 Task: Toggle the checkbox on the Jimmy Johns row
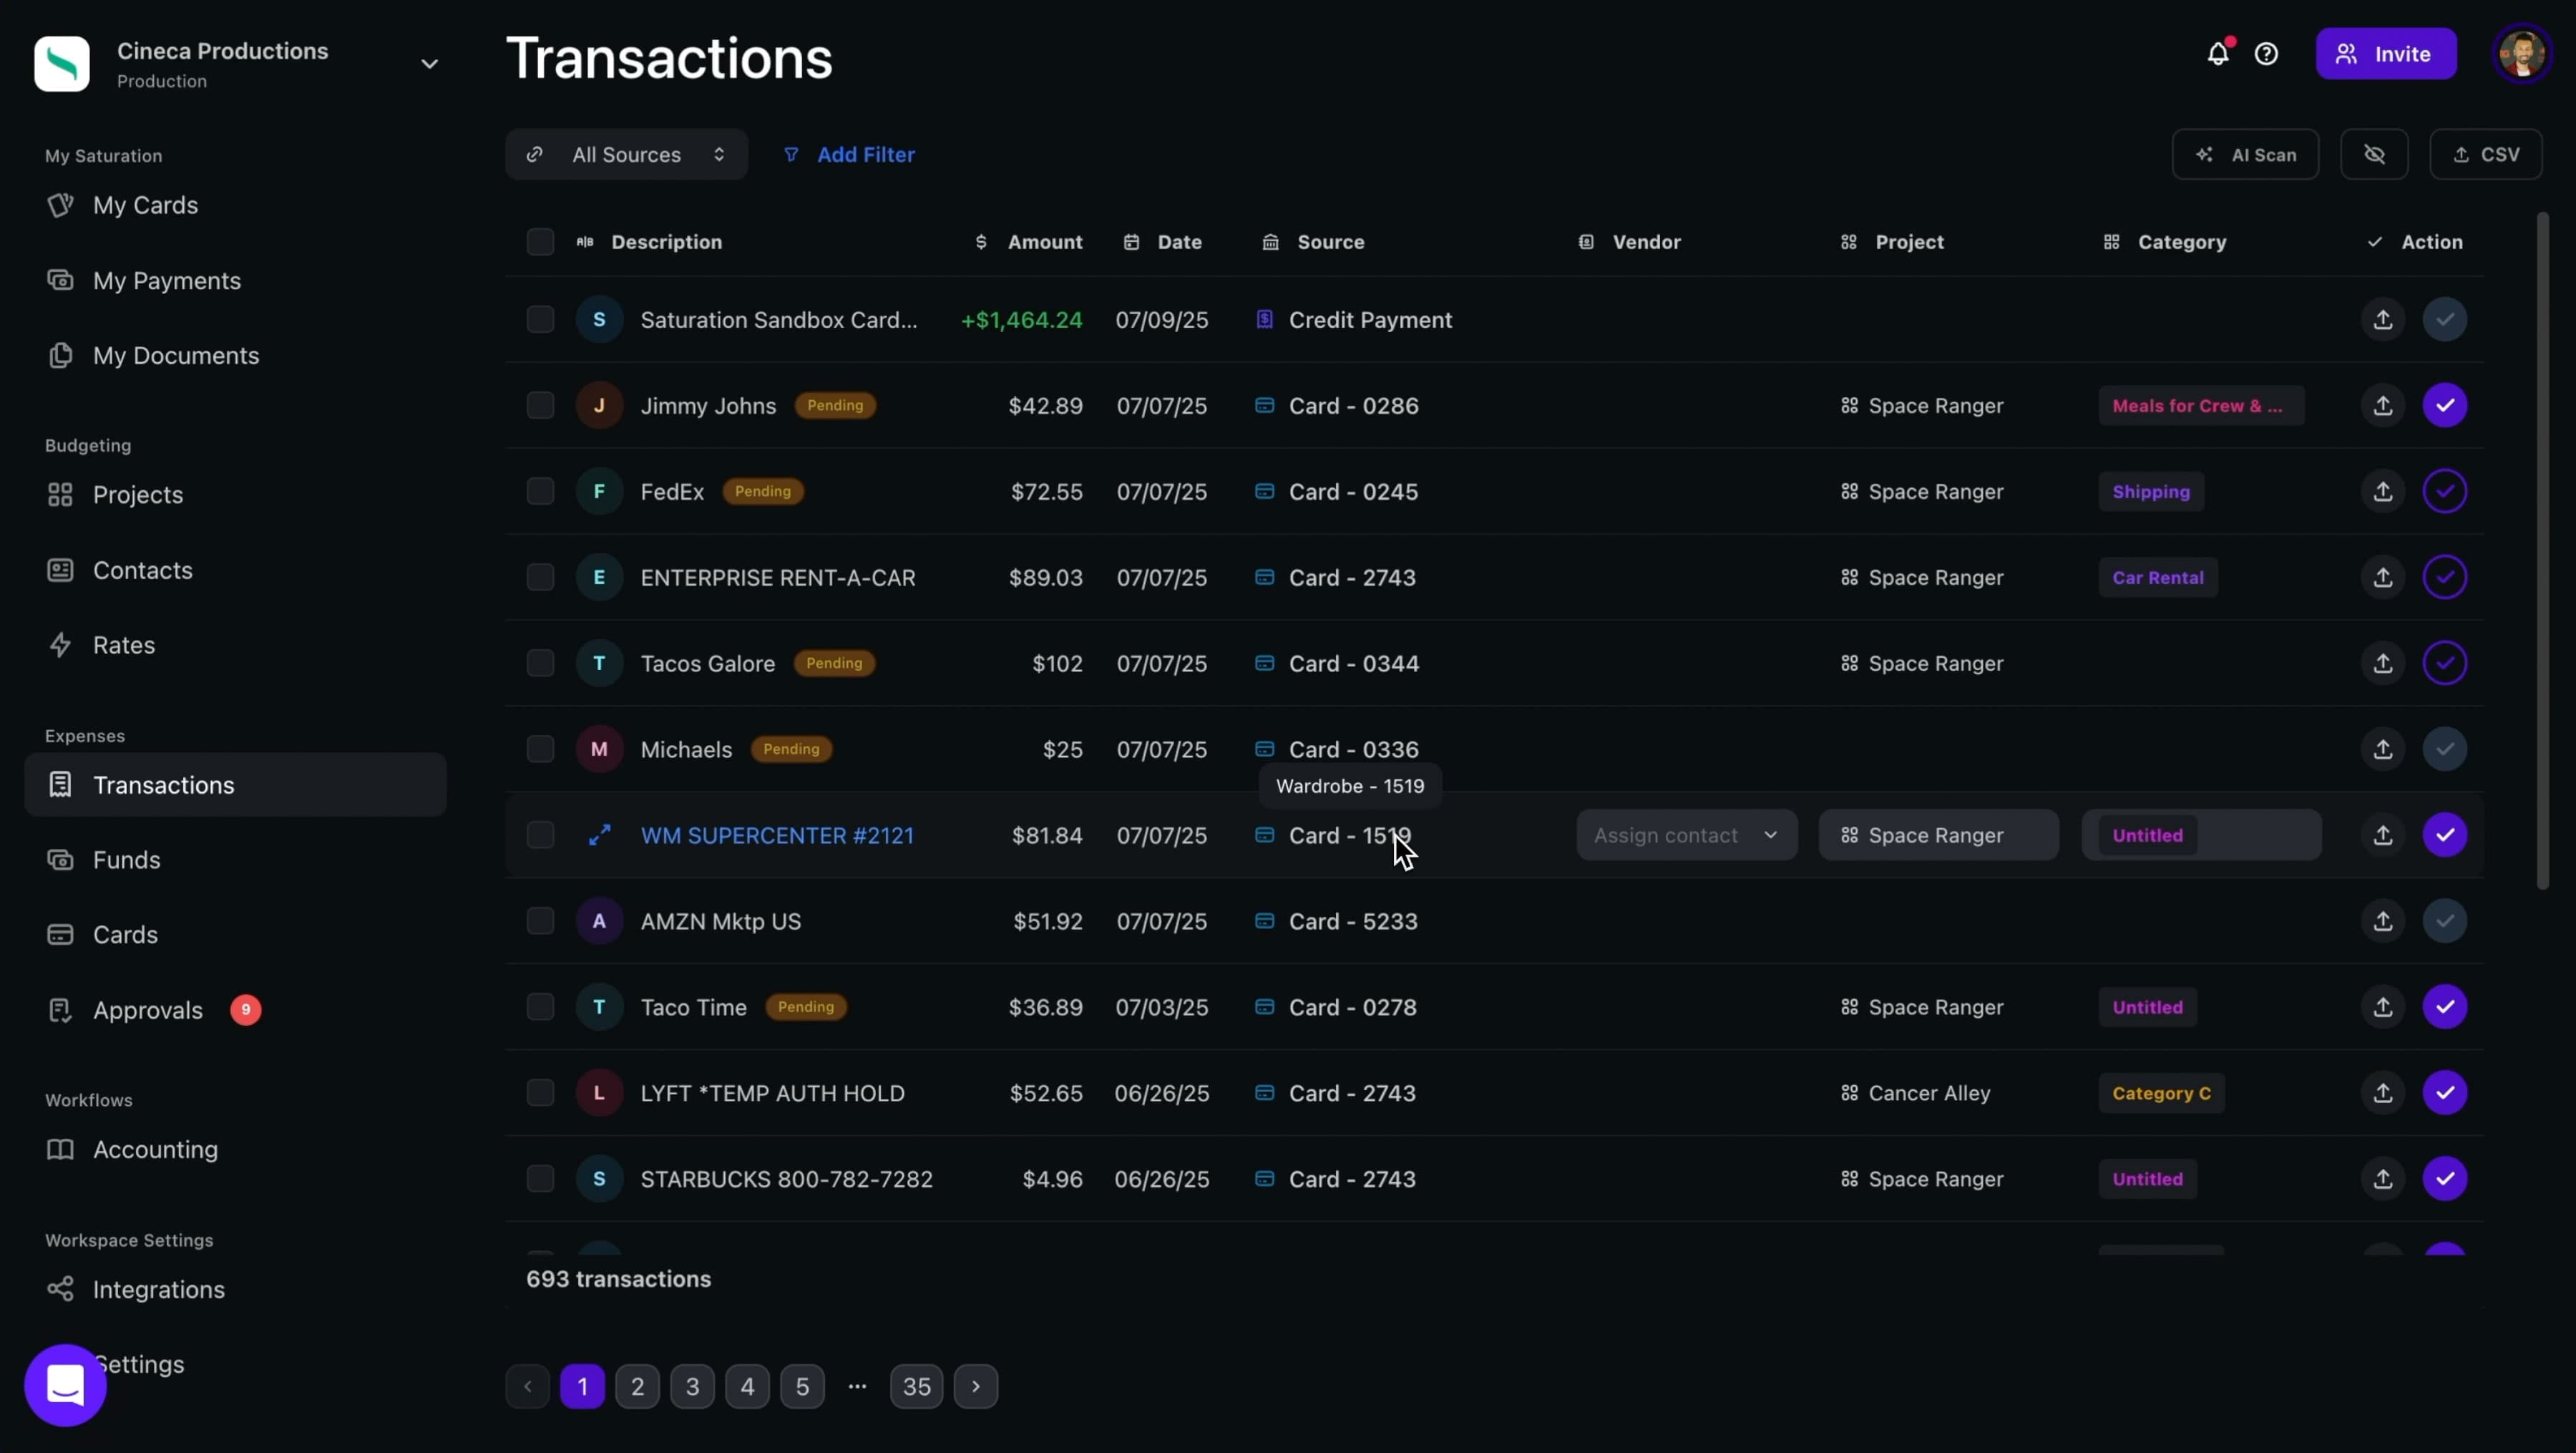click(539, 404)
